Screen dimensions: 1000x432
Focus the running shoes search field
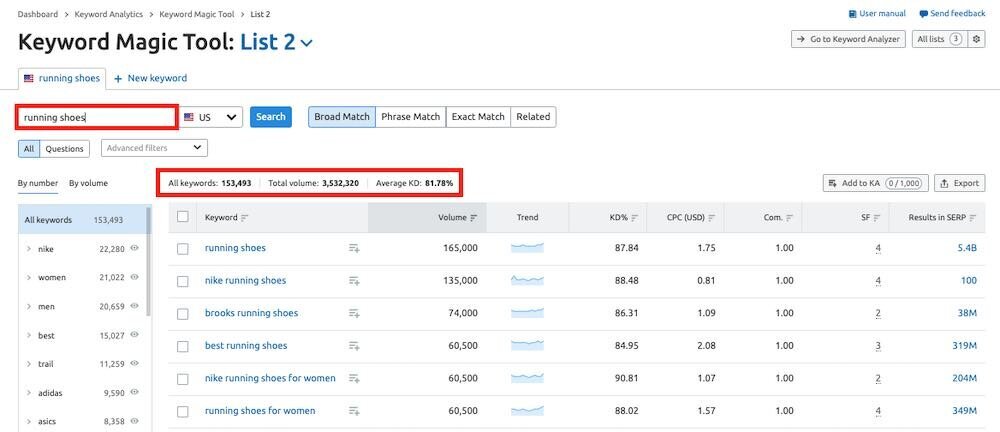pyautogui.click(x=96, y=117)
